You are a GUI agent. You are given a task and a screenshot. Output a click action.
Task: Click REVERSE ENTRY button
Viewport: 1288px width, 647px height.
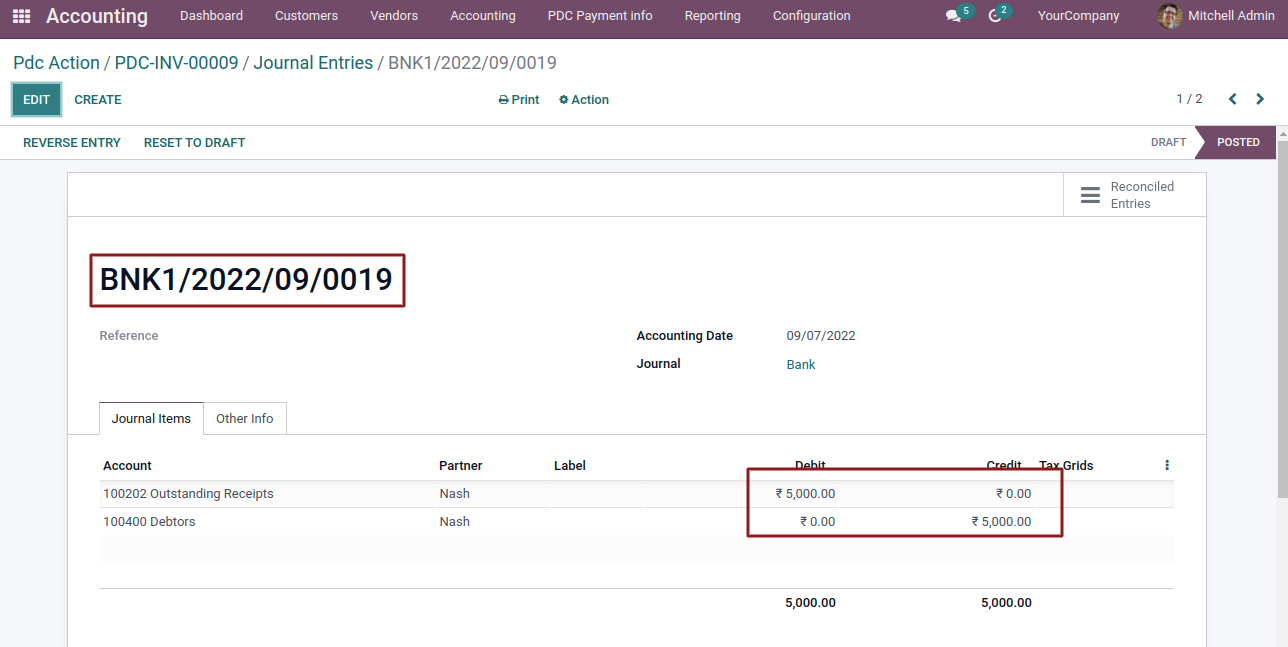(x=72, y=143)
